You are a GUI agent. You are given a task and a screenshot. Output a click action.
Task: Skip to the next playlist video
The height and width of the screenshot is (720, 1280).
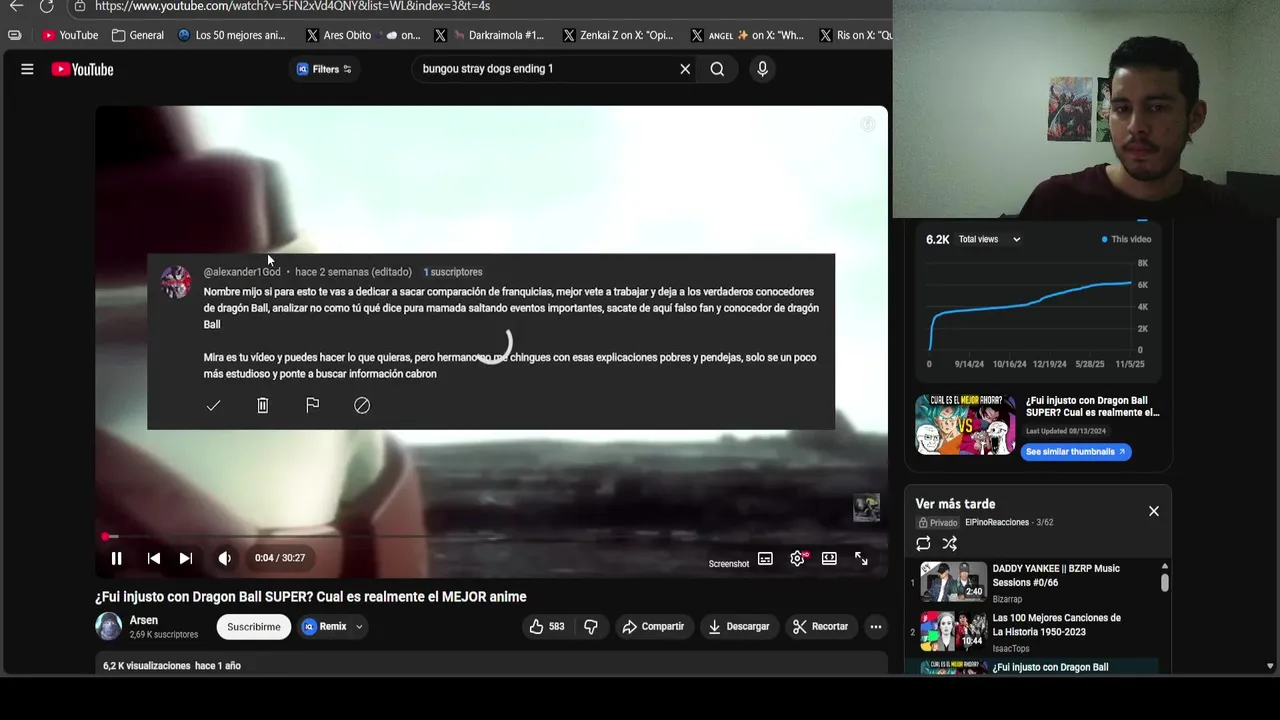pyautogui.click(x=185, y=558)
